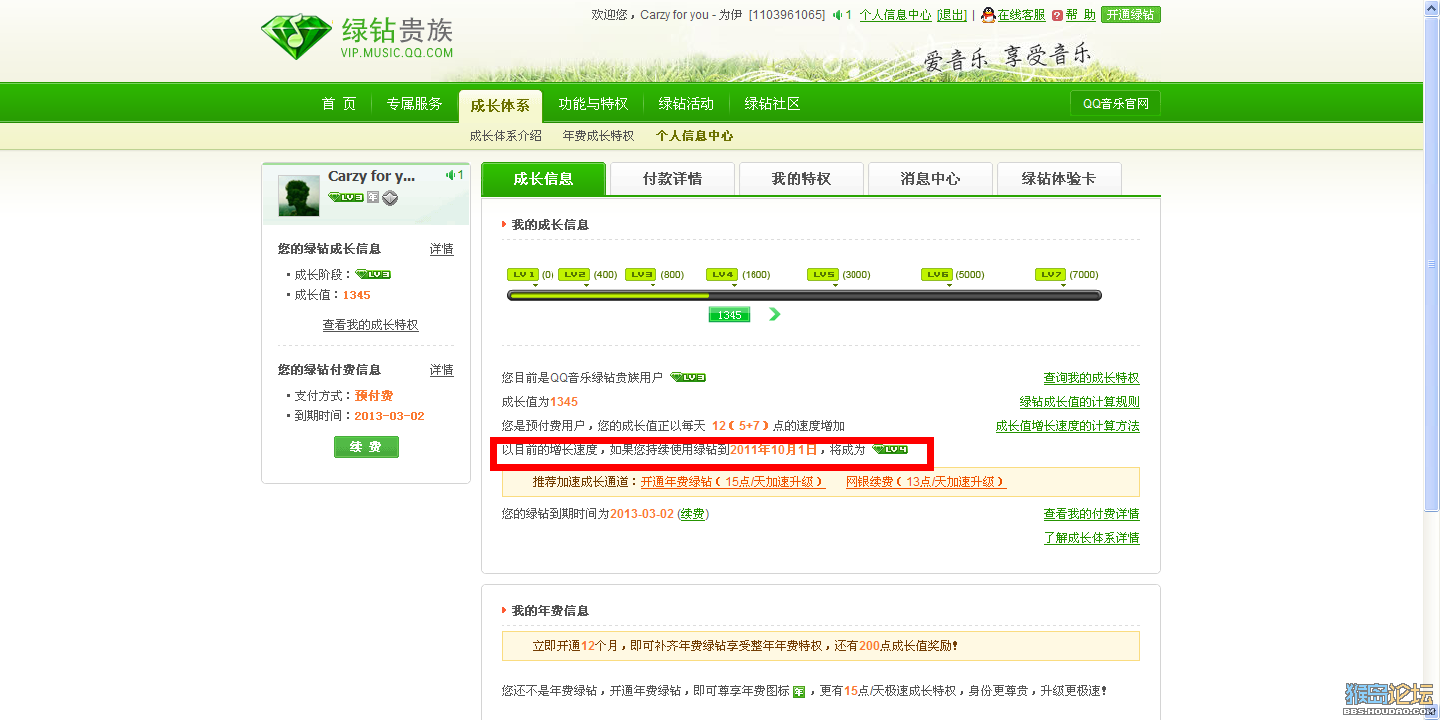Open the 绿钻社区 nav item
The height and width of the screenshot is (720, 1440).
772,104
